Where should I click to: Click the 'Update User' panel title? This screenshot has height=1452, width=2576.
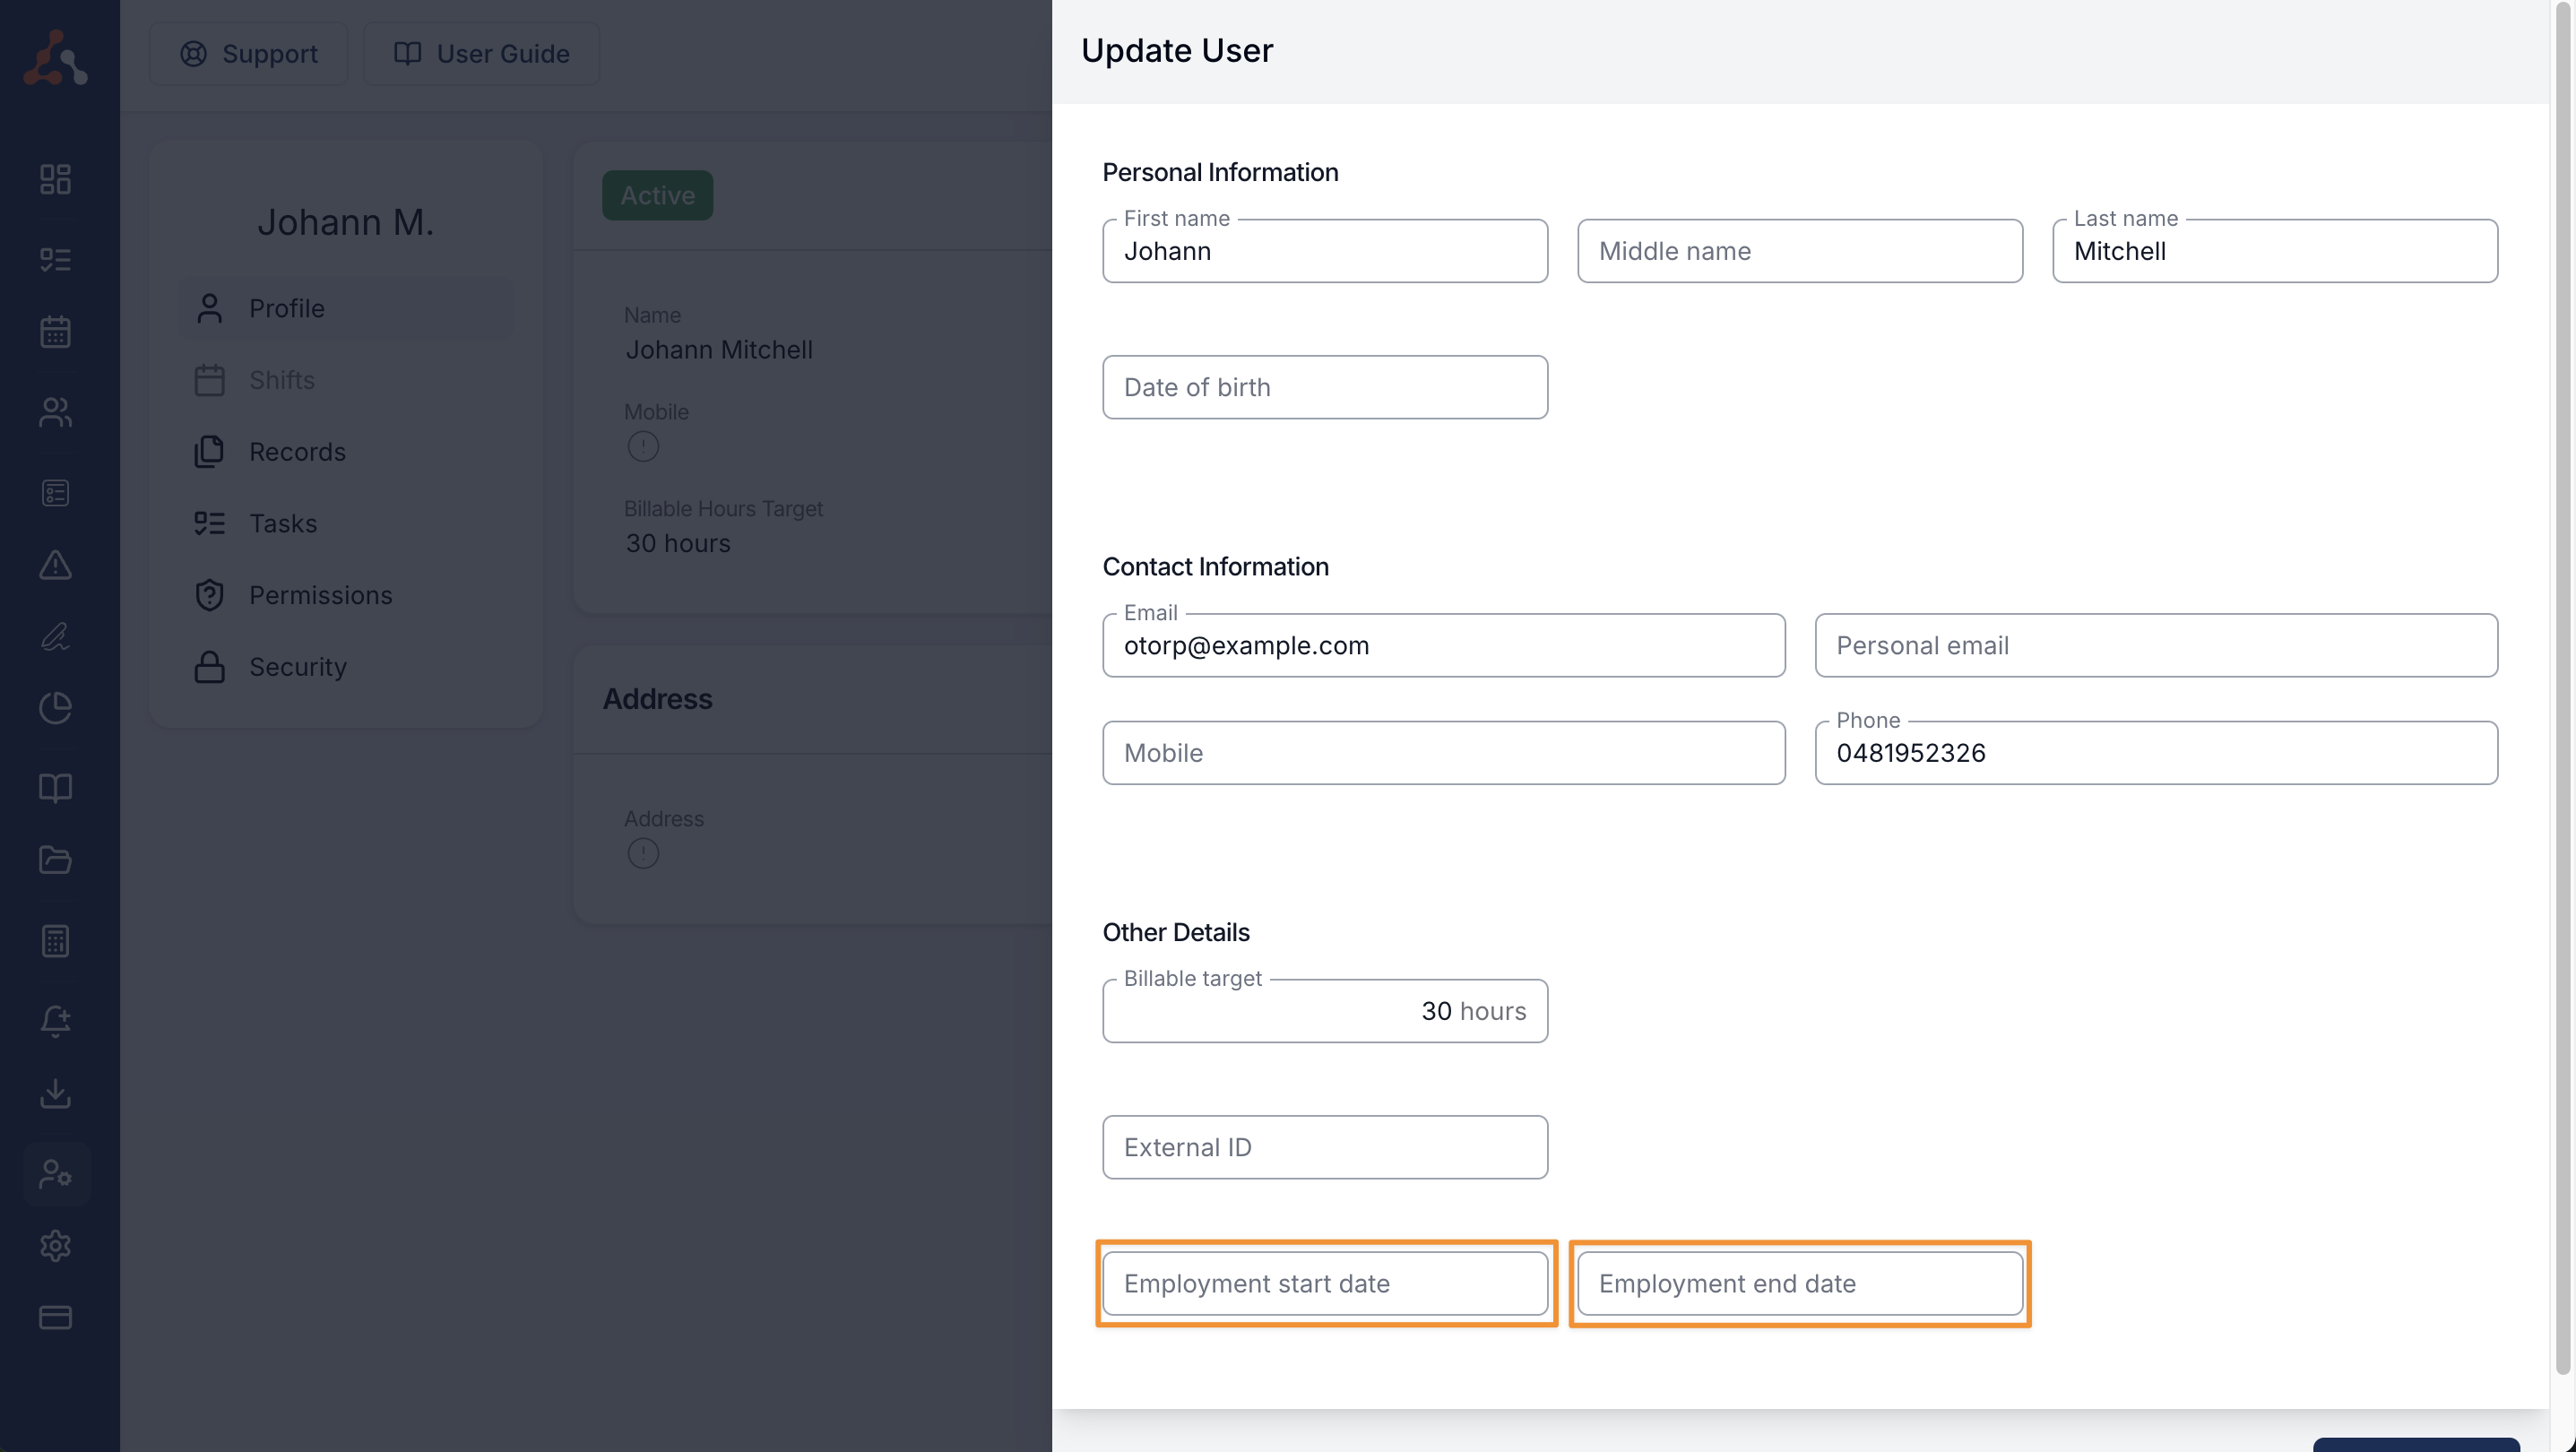(1177, 50)
